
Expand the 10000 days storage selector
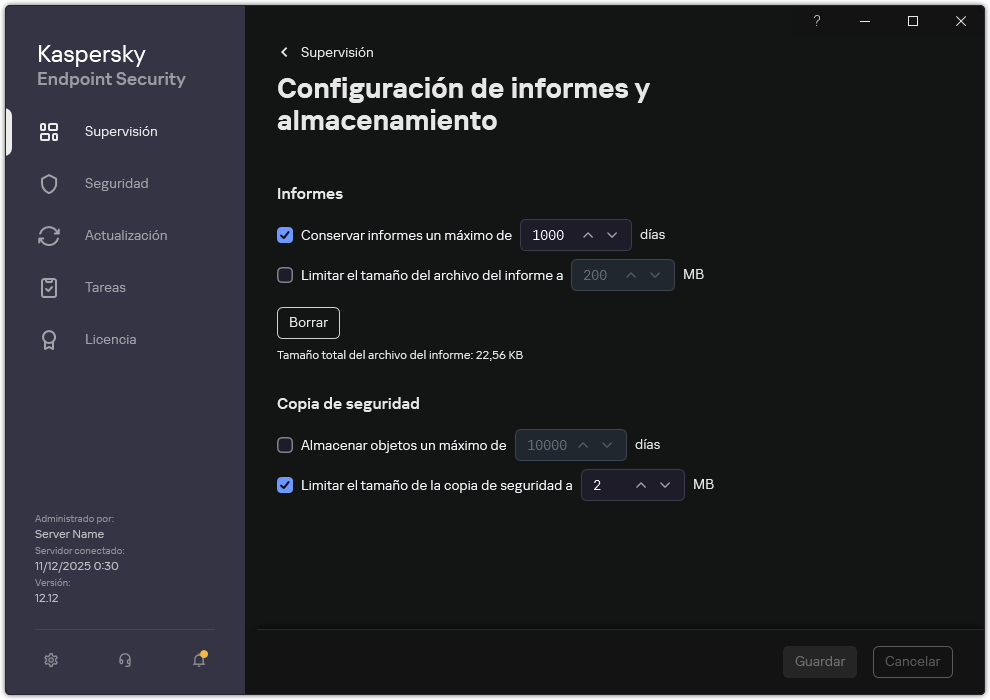coord(570,445)
